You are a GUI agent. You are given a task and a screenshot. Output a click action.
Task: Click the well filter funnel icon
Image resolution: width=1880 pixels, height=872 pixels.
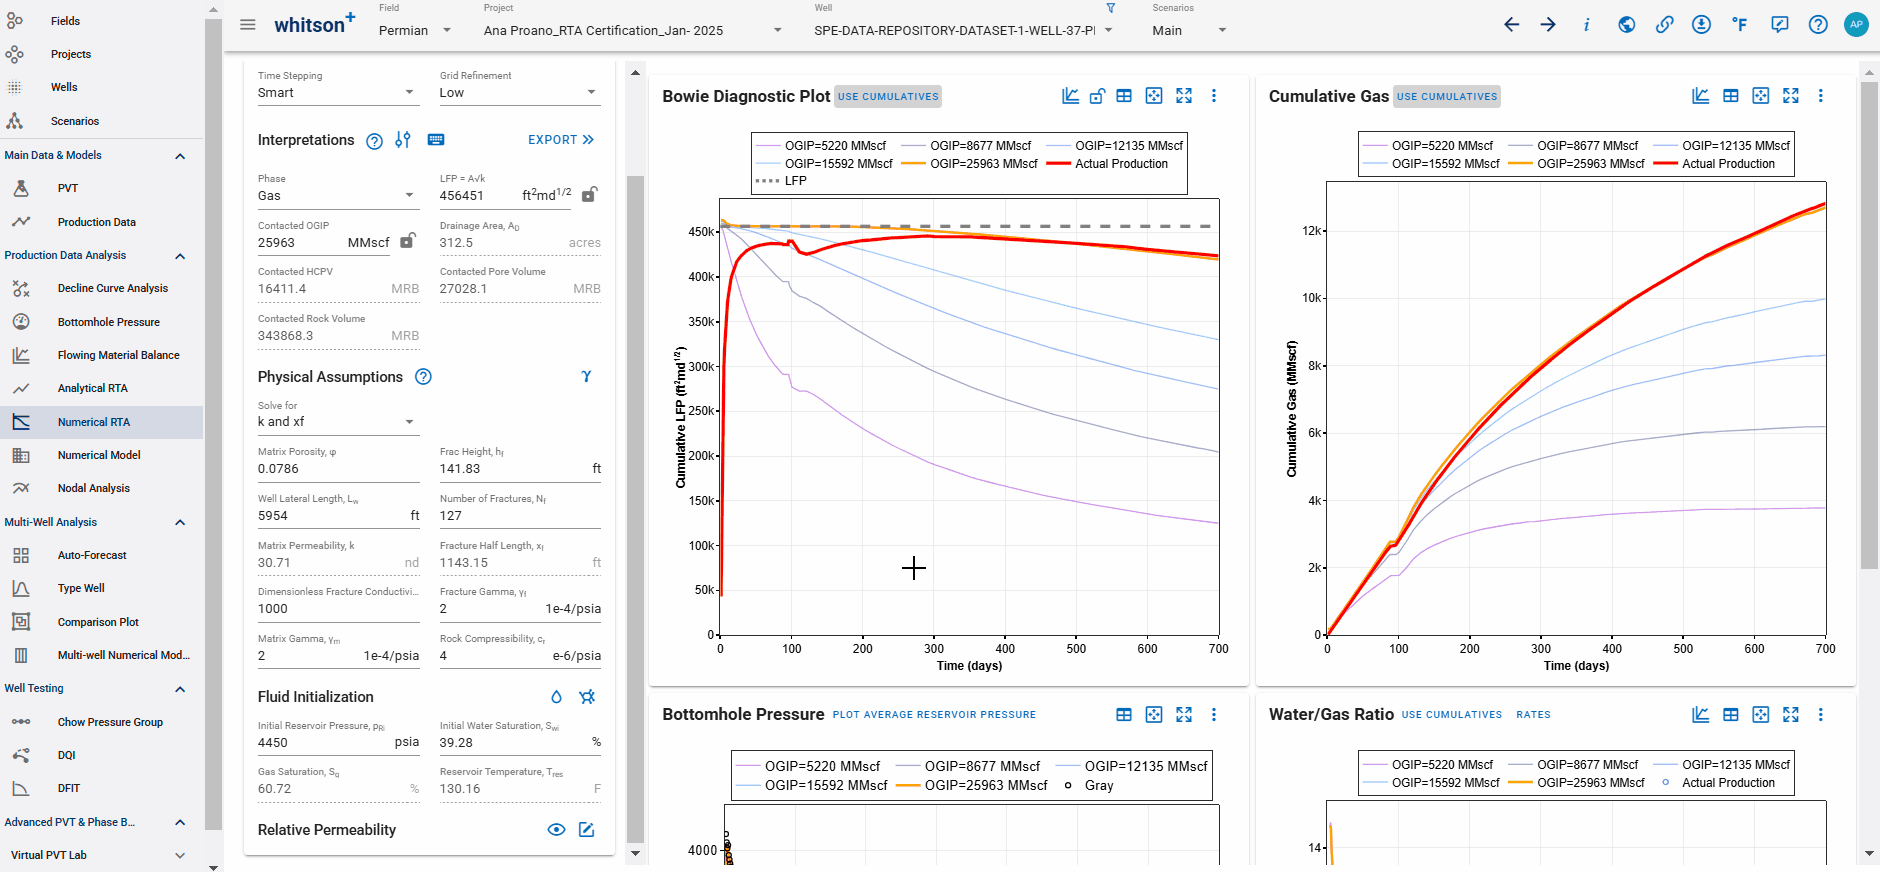(x=1110, y=8)
